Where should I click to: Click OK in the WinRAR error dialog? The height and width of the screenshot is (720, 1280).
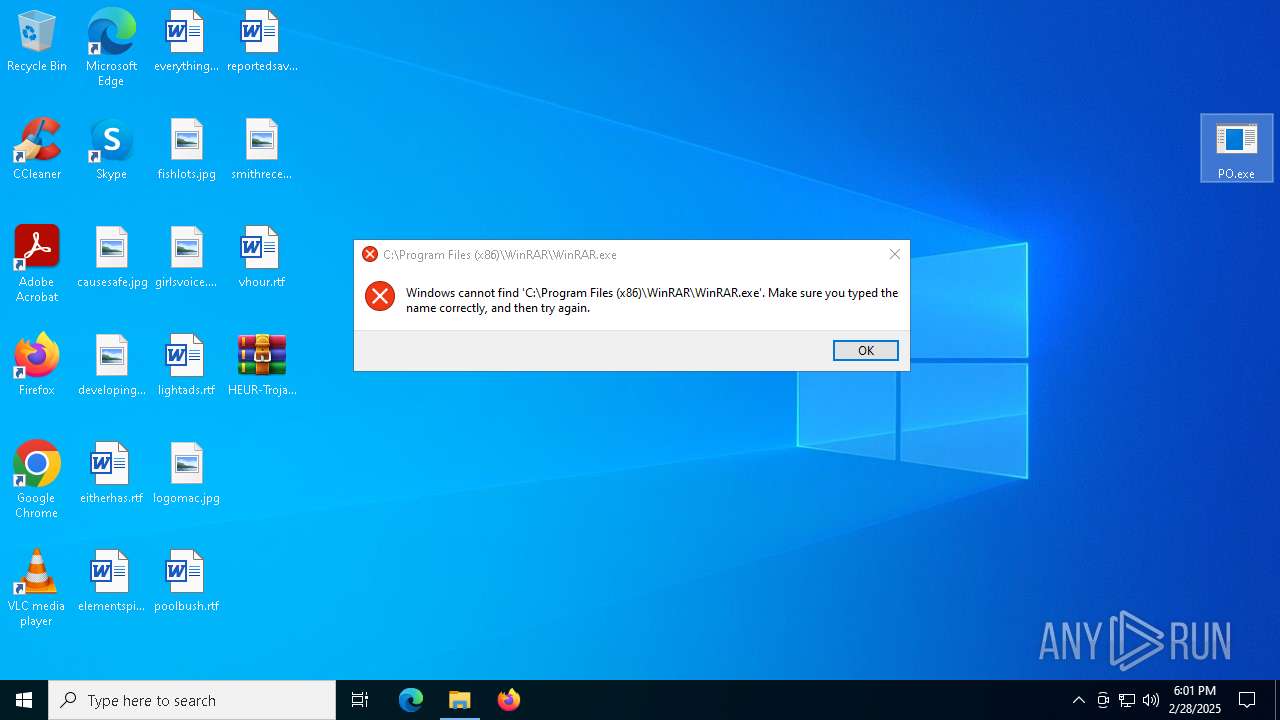(866, 350)
